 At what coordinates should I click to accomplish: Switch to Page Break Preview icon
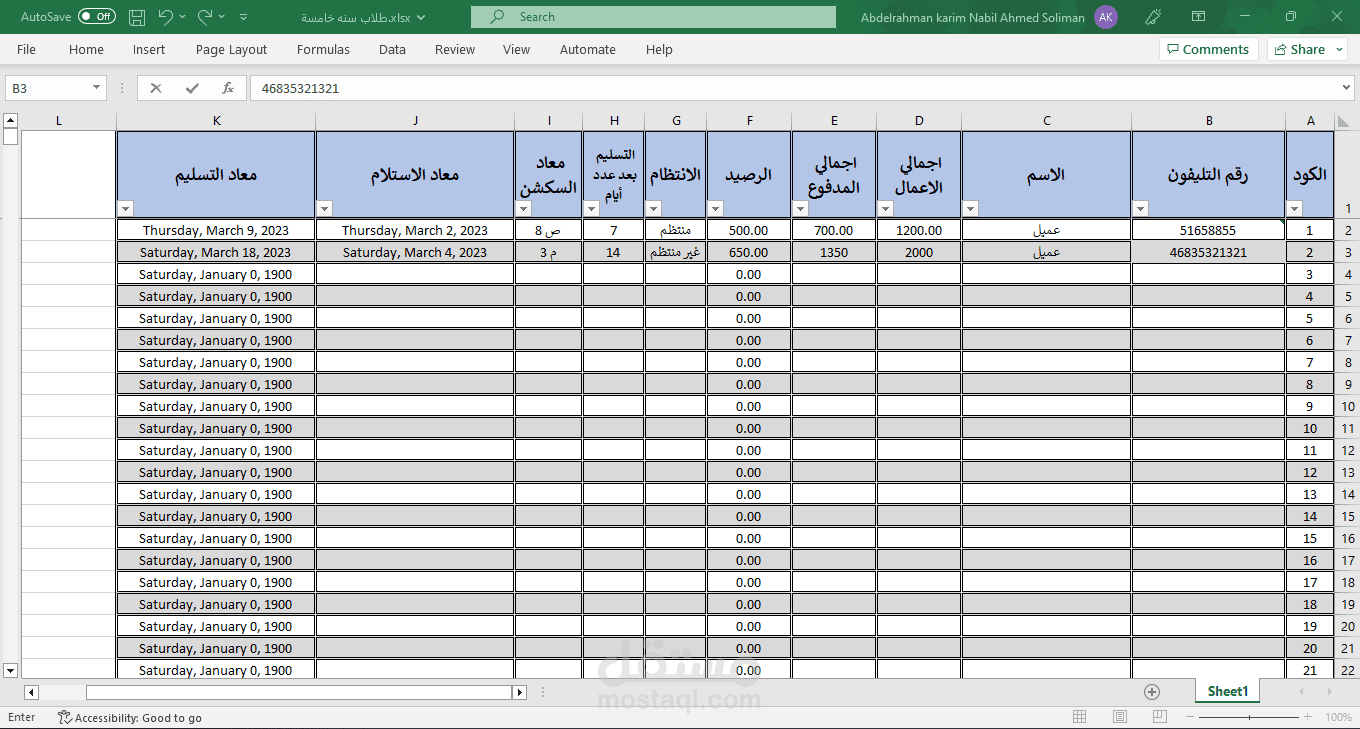[x=1159, y=717]
